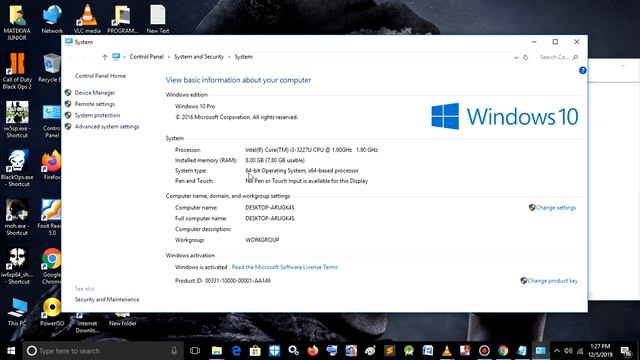Image resolution: width=640 pixels, height=360 pixels.
Task: Click the Windows 10 Pro edition text
Action: coord(195,106)
